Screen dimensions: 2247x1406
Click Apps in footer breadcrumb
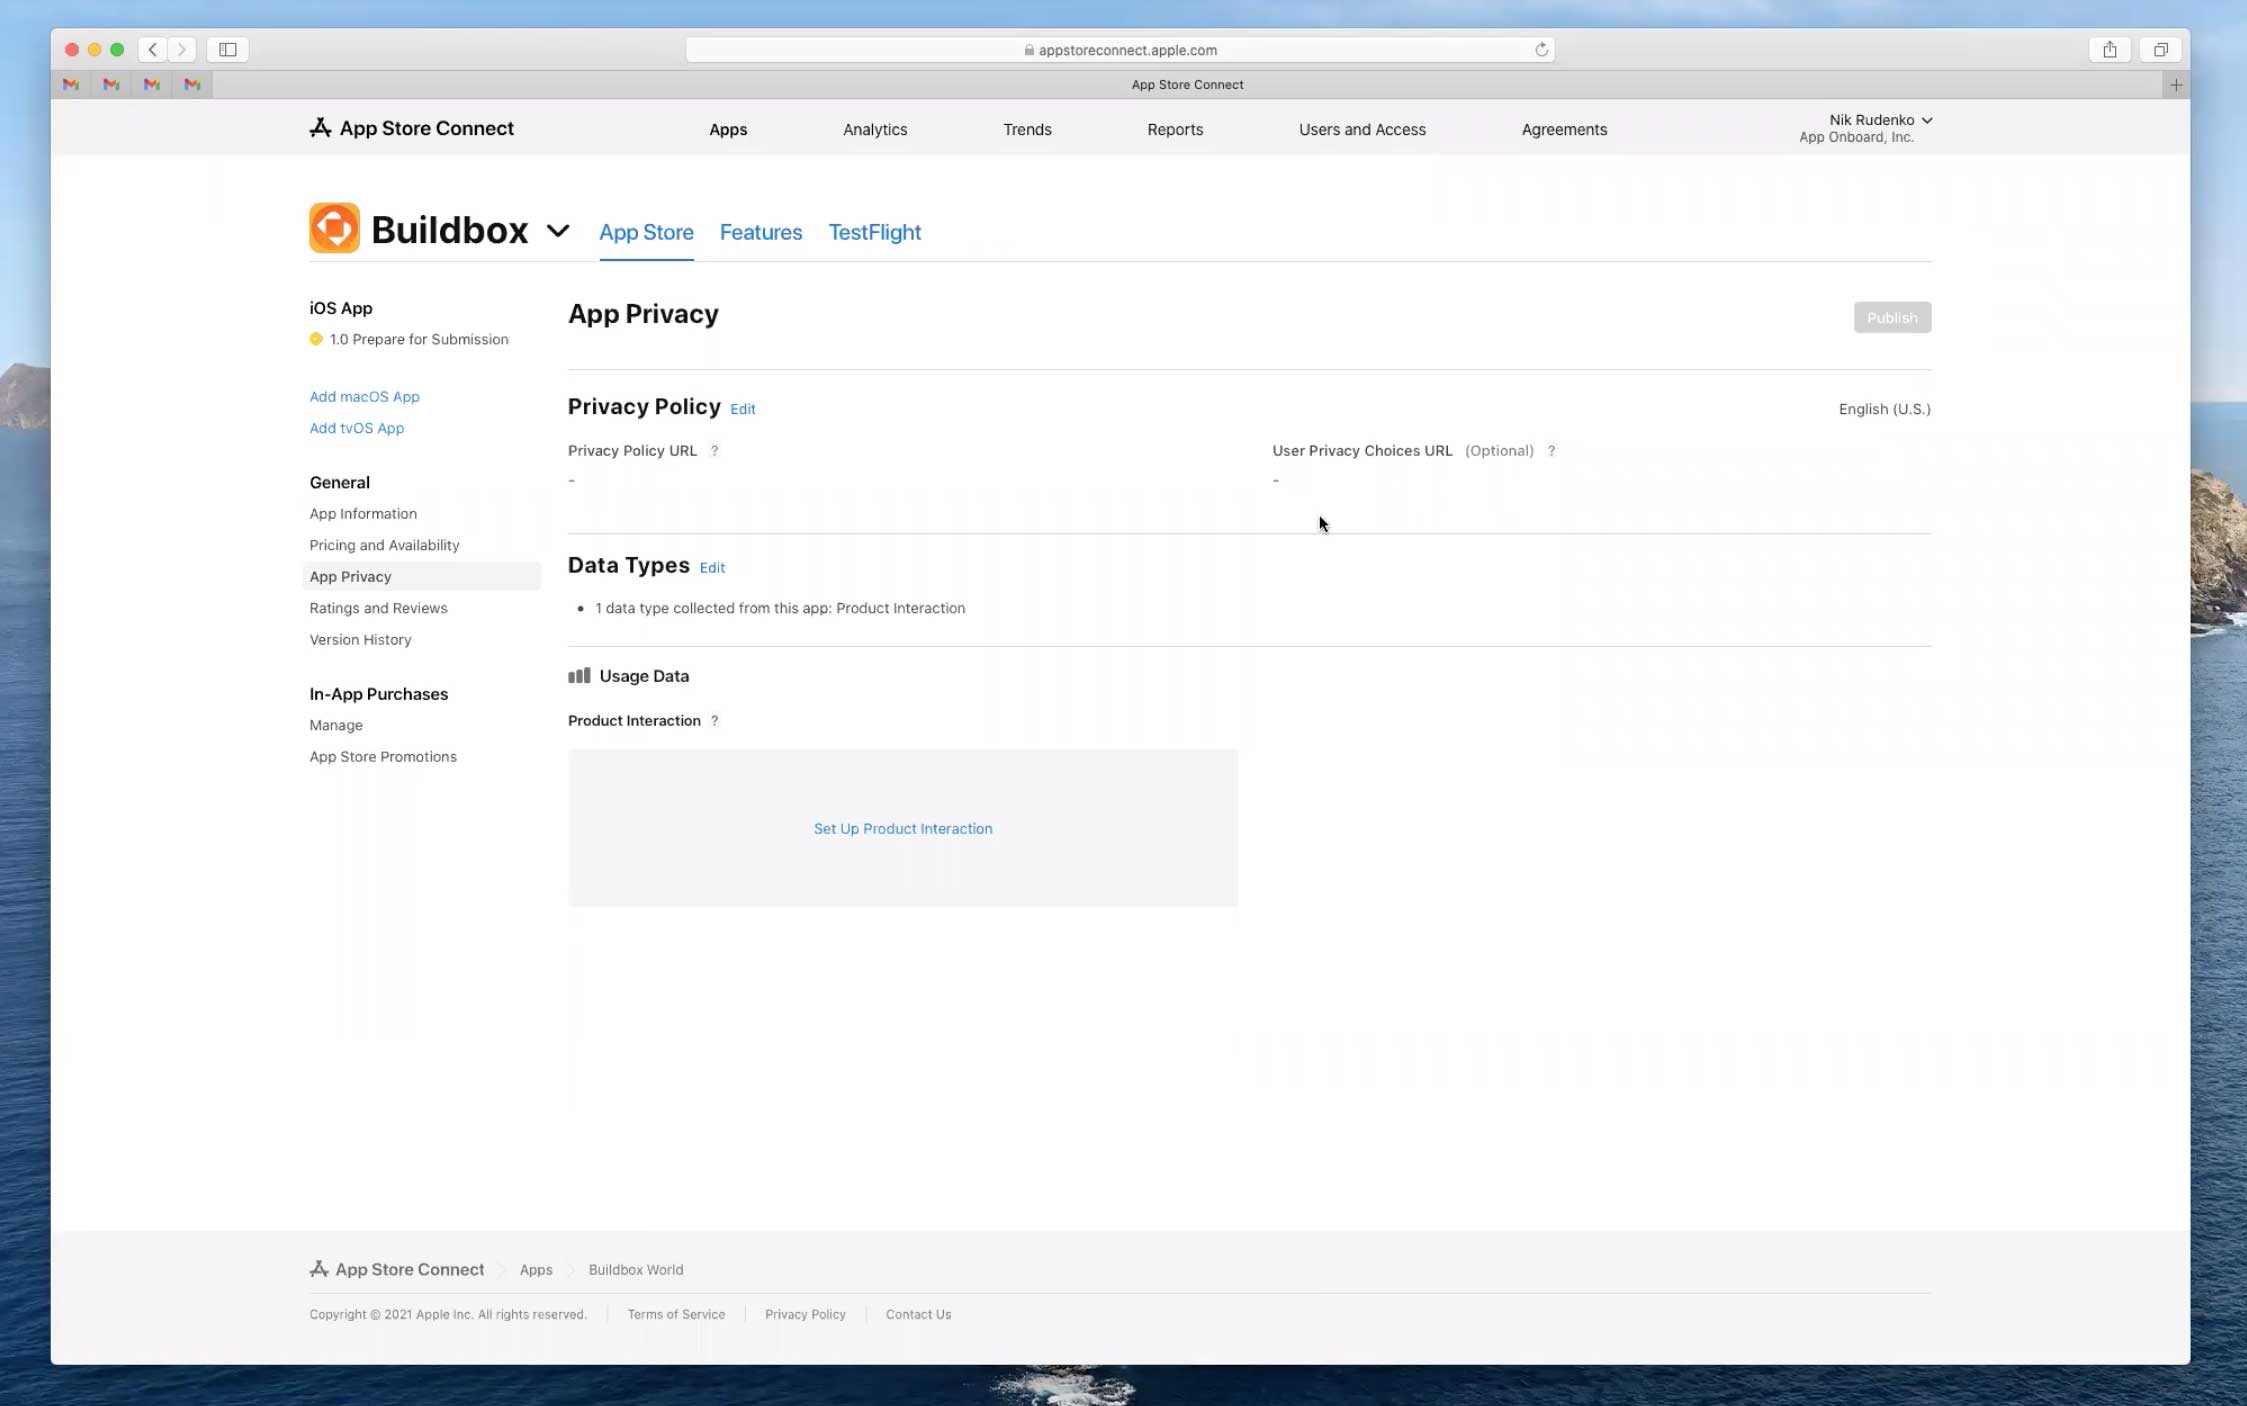coord(536,1270)
